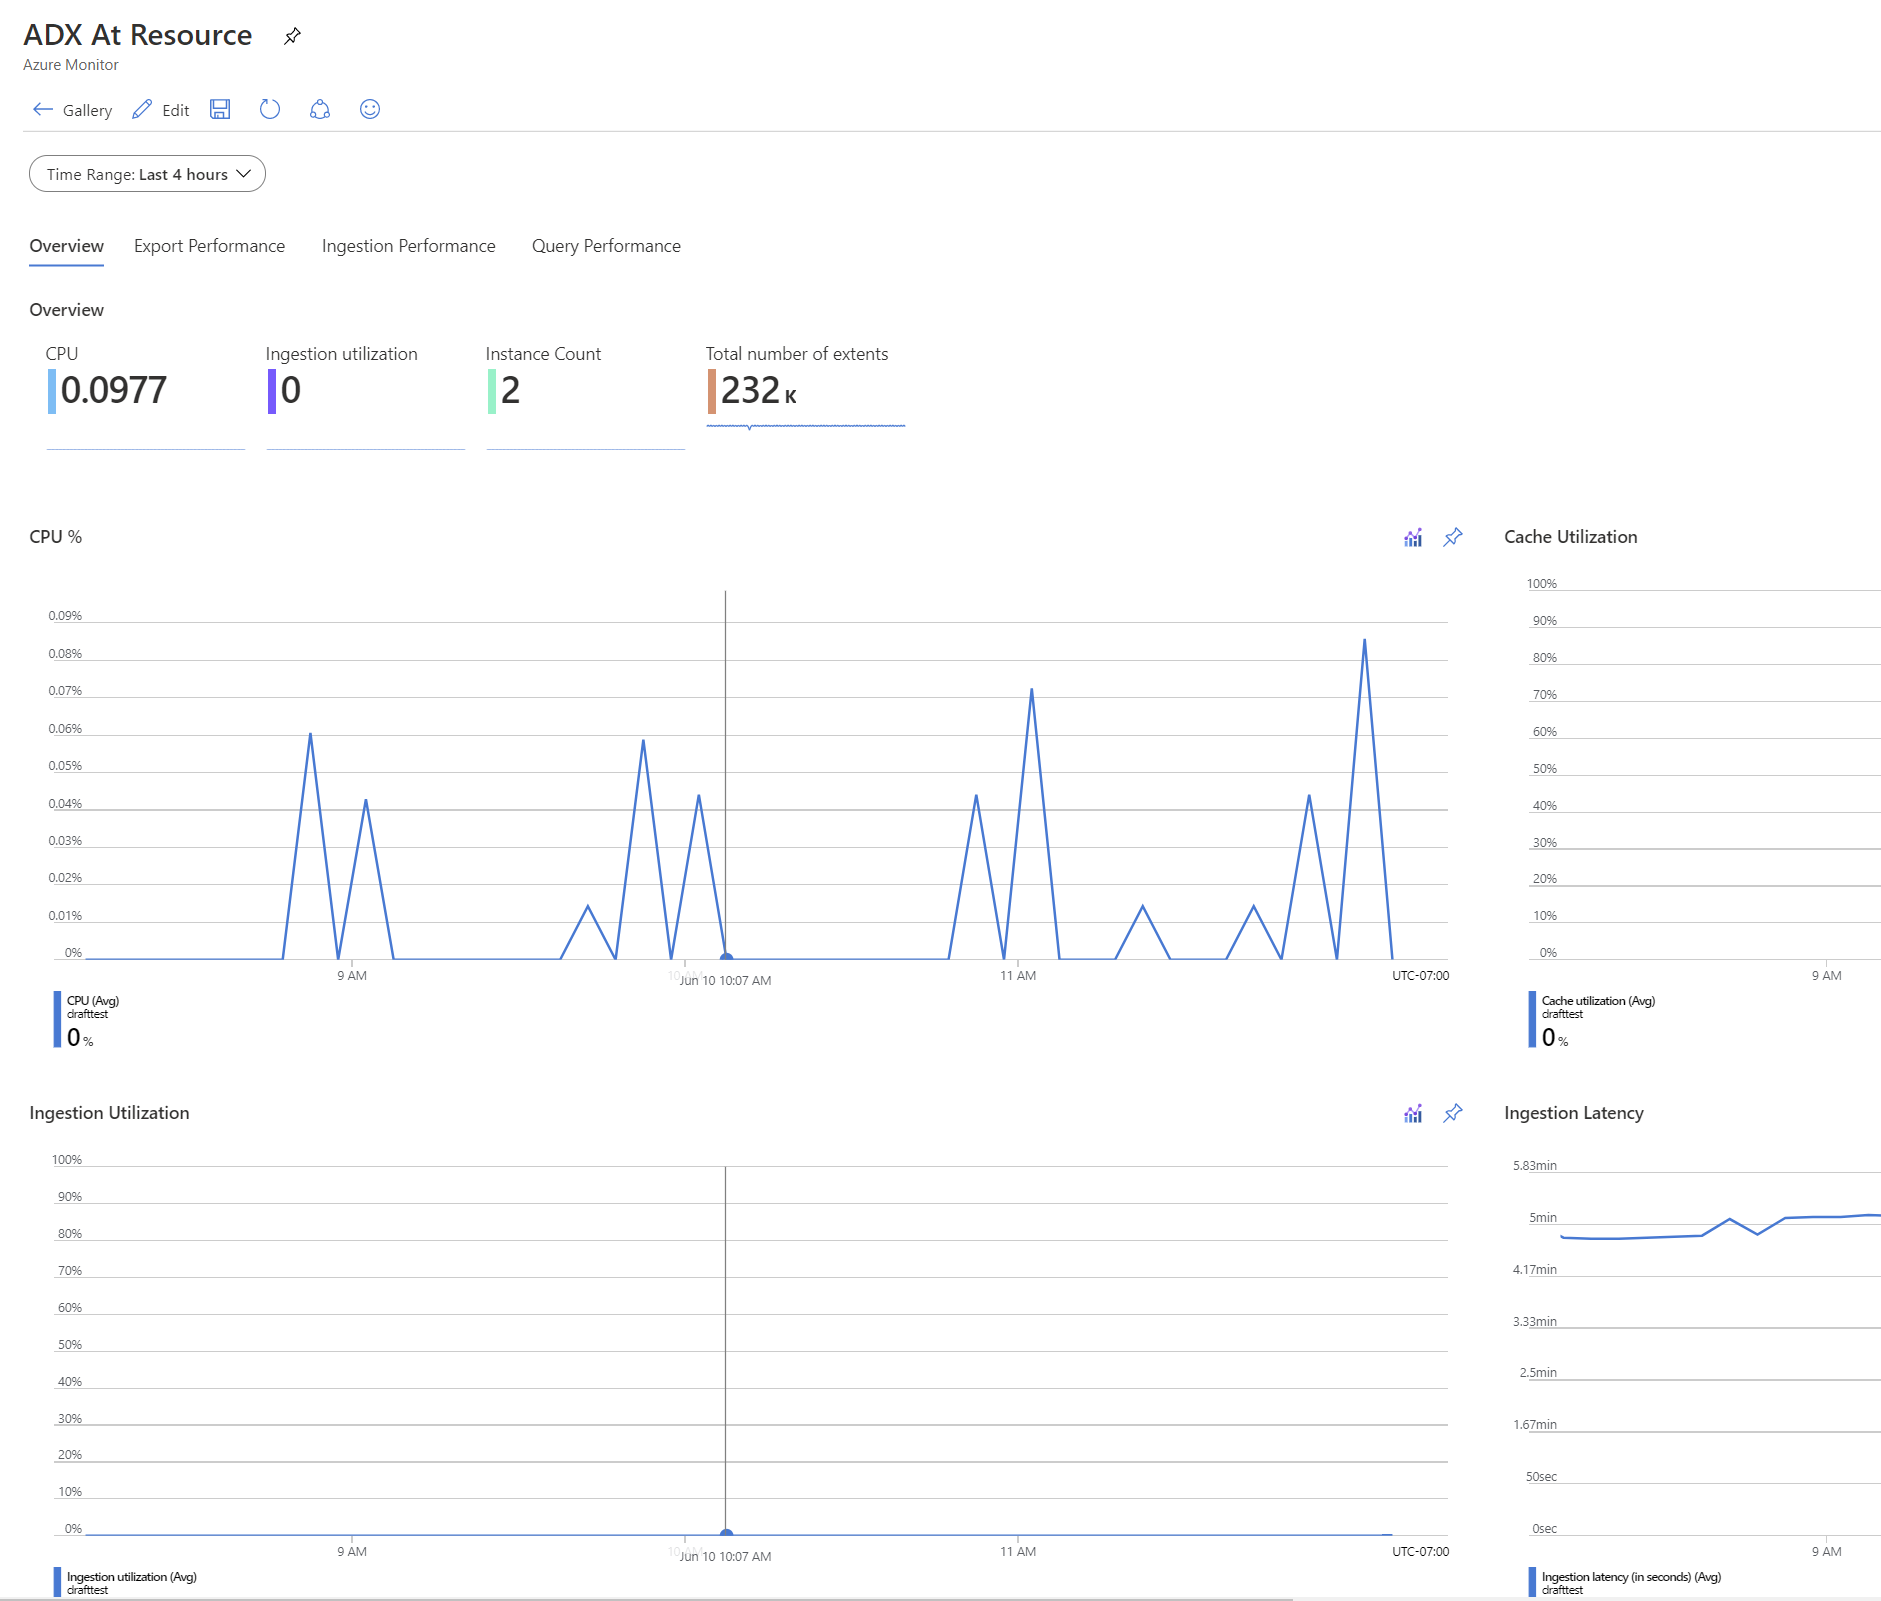This screenshot has width=1881, height=1601.
Task: Click the extents sparkline under 232K
Action: pos(806,426)
